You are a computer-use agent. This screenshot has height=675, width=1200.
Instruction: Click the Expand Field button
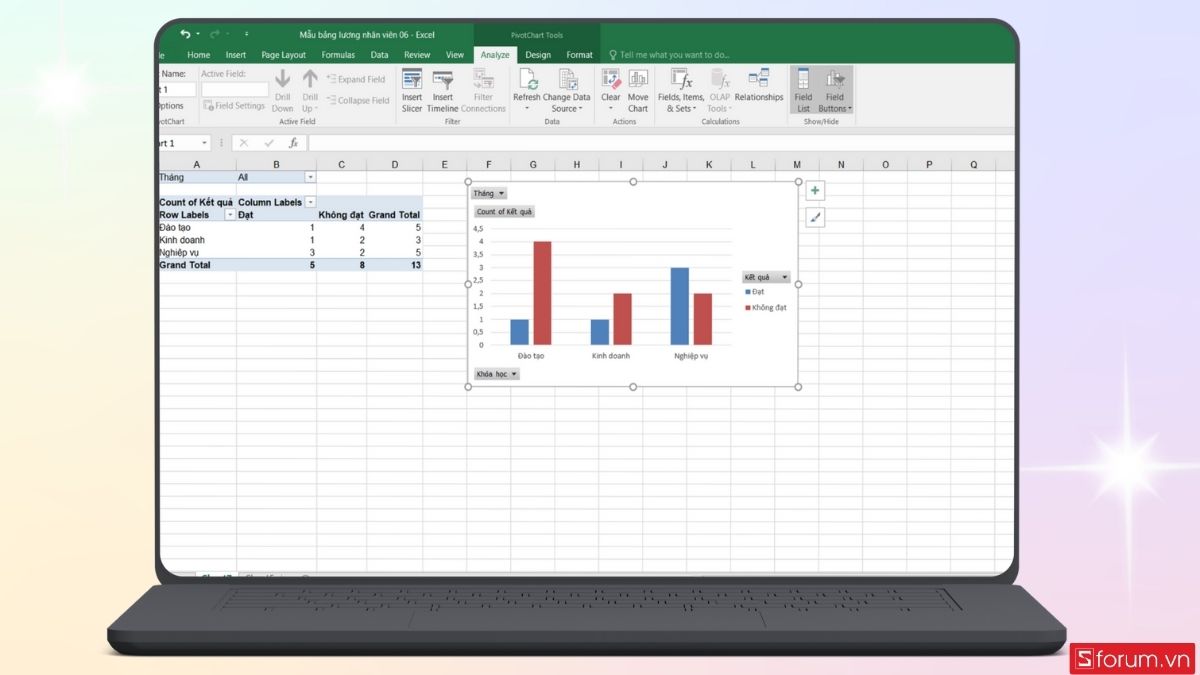click(357, 78)
